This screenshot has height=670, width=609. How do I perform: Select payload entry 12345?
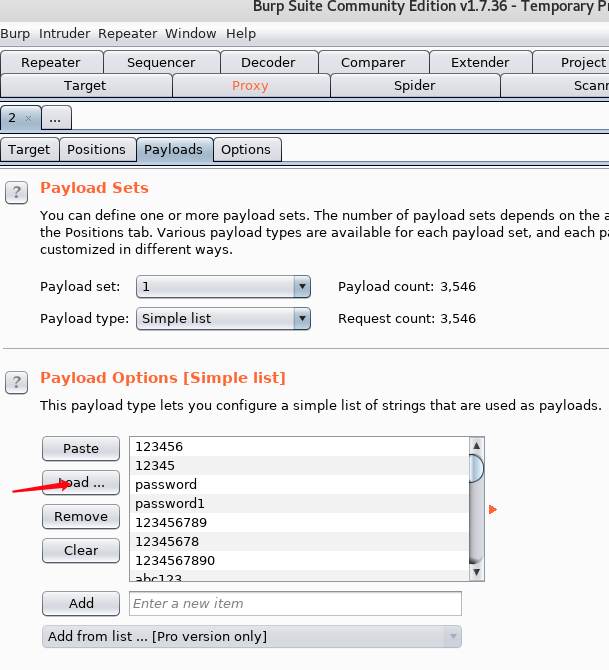coord(299,465)
